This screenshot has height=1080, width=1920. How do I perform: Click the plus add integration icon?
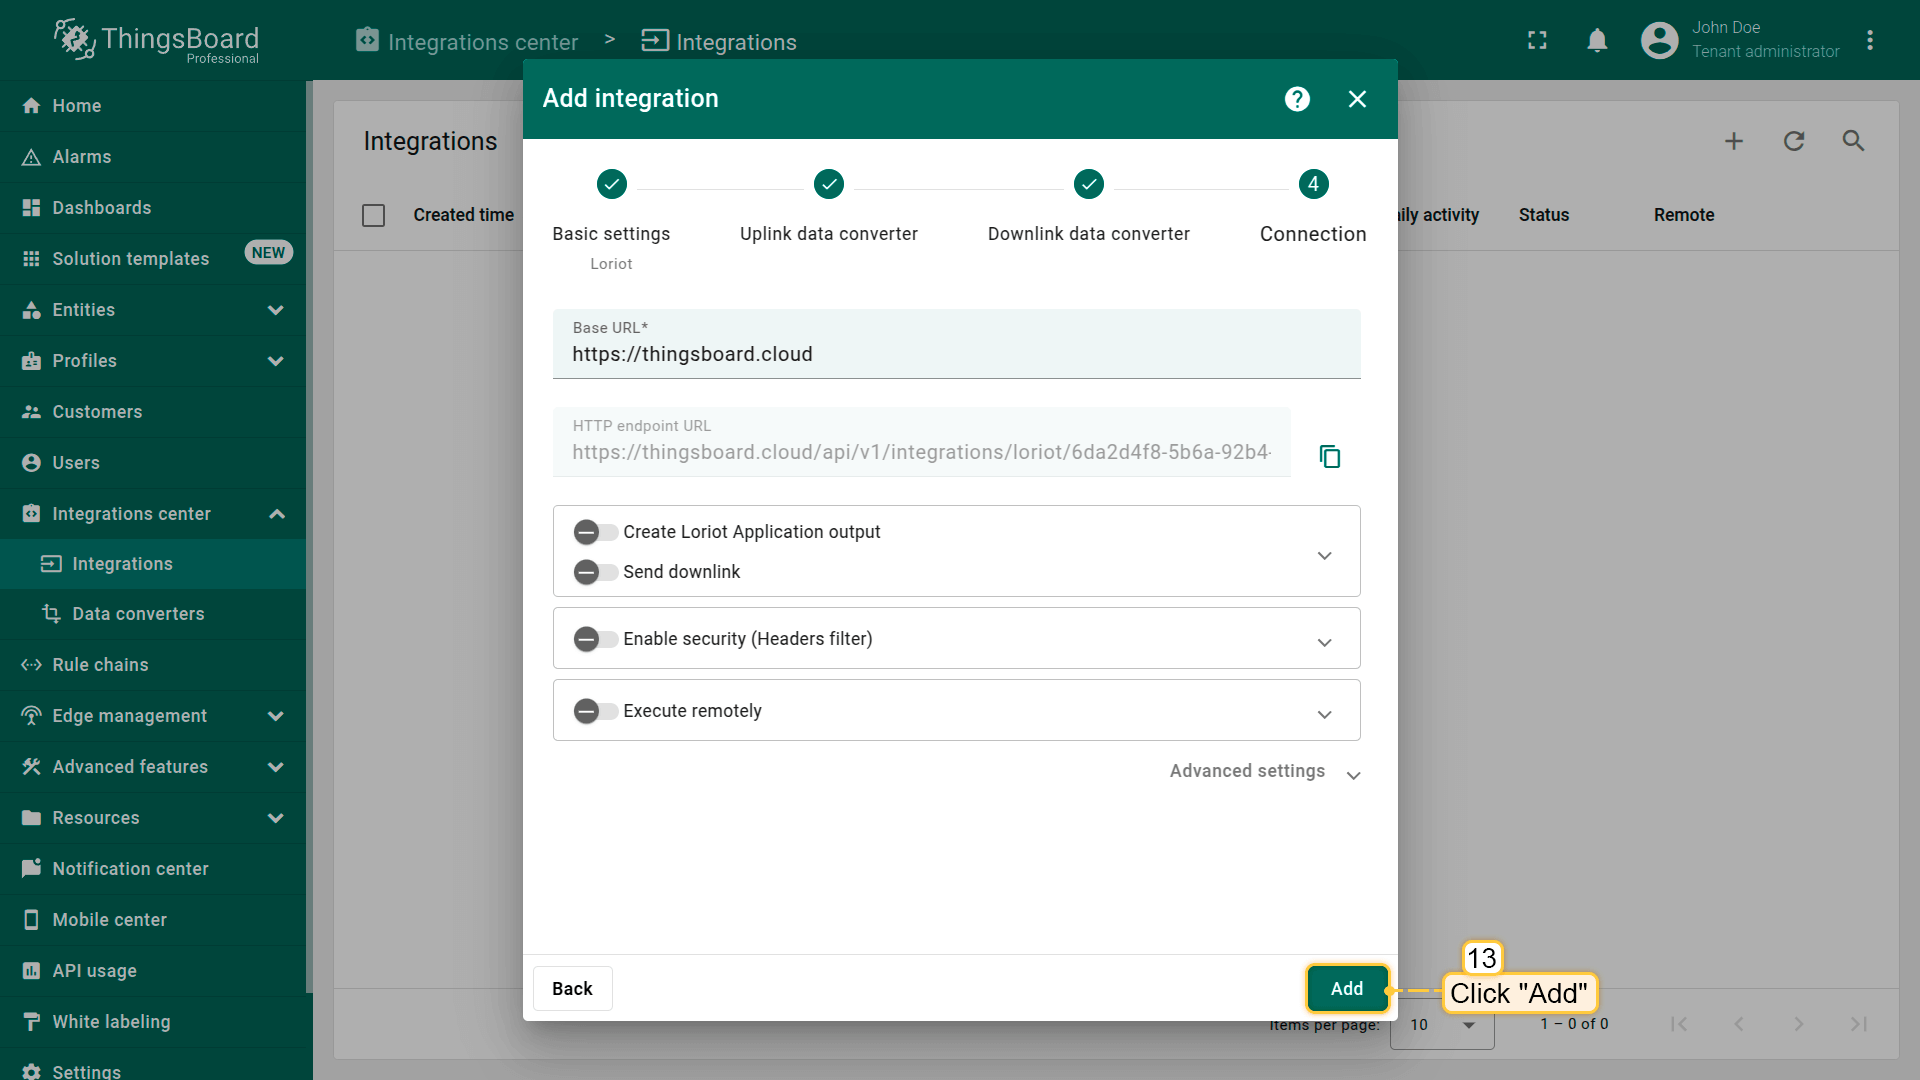tap(1734, 141)
